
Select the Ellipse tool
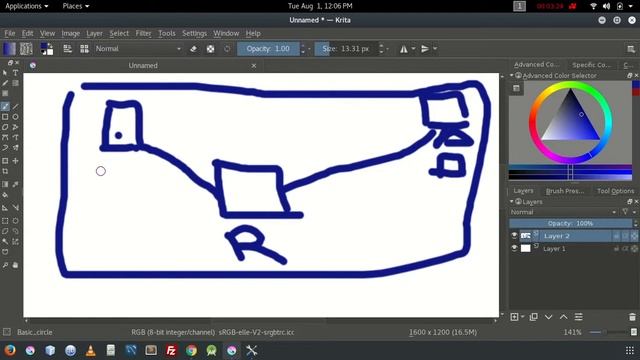pos(16,117)
